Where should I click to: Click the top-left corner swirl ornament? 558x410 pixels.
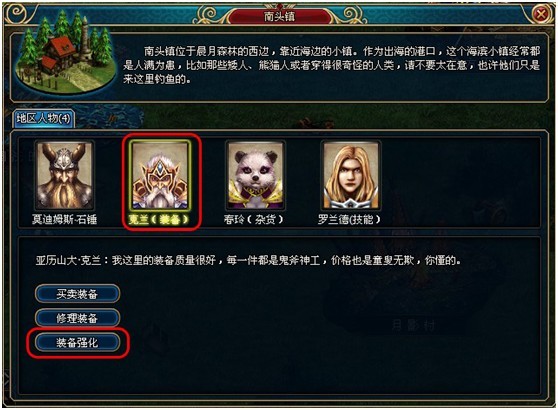click(19, 14)
